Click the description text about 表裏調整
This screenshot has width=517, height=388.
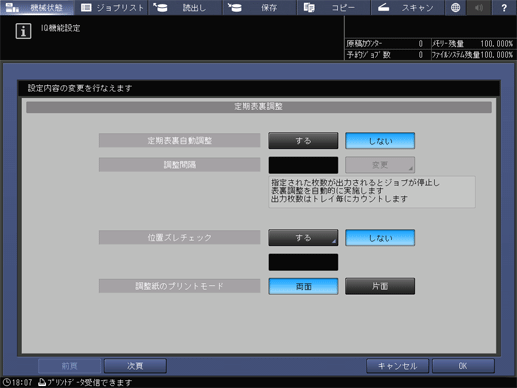click(x=372, y=191)
